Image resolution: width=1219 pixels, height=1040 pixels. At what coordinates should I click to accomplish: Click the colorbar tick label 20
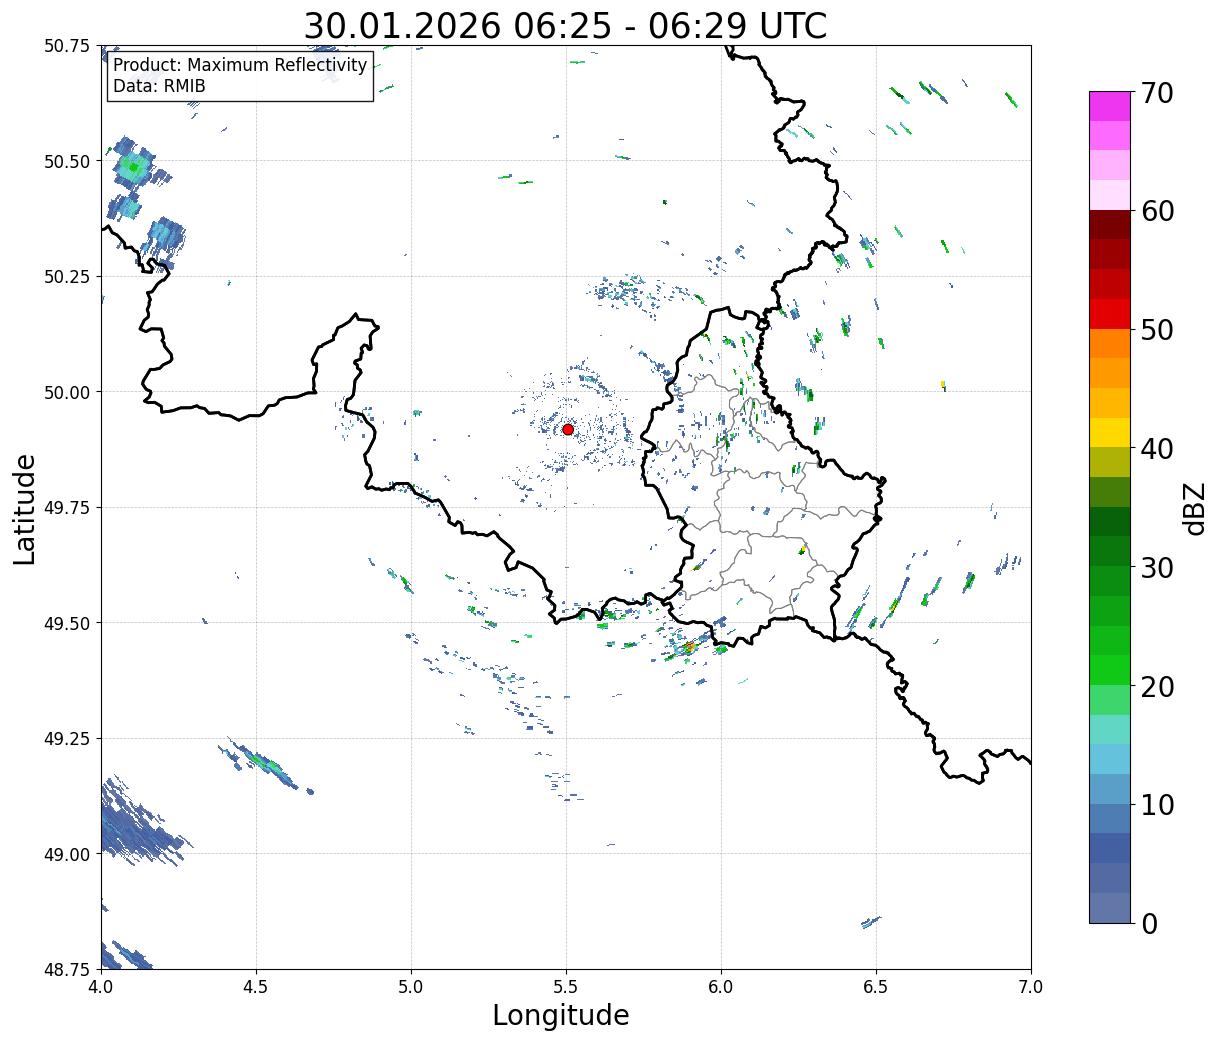[1158, 686]
